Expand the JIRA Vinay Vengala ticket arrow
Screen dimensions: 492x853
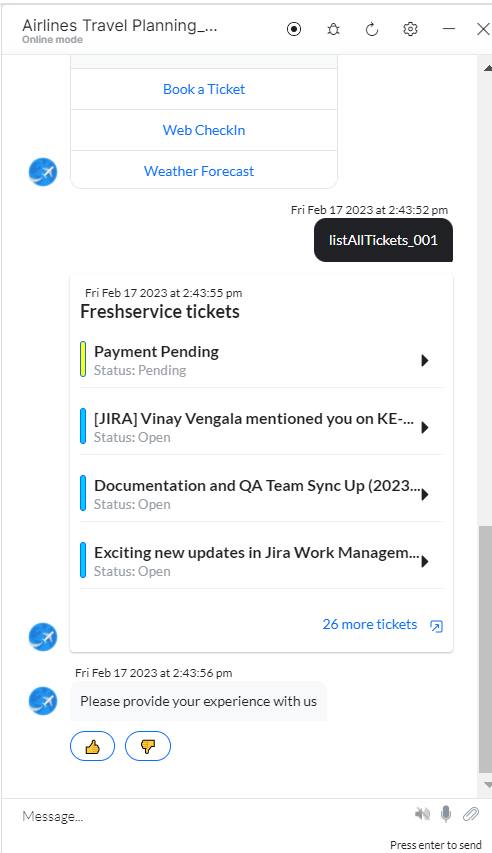click(425, 428)
